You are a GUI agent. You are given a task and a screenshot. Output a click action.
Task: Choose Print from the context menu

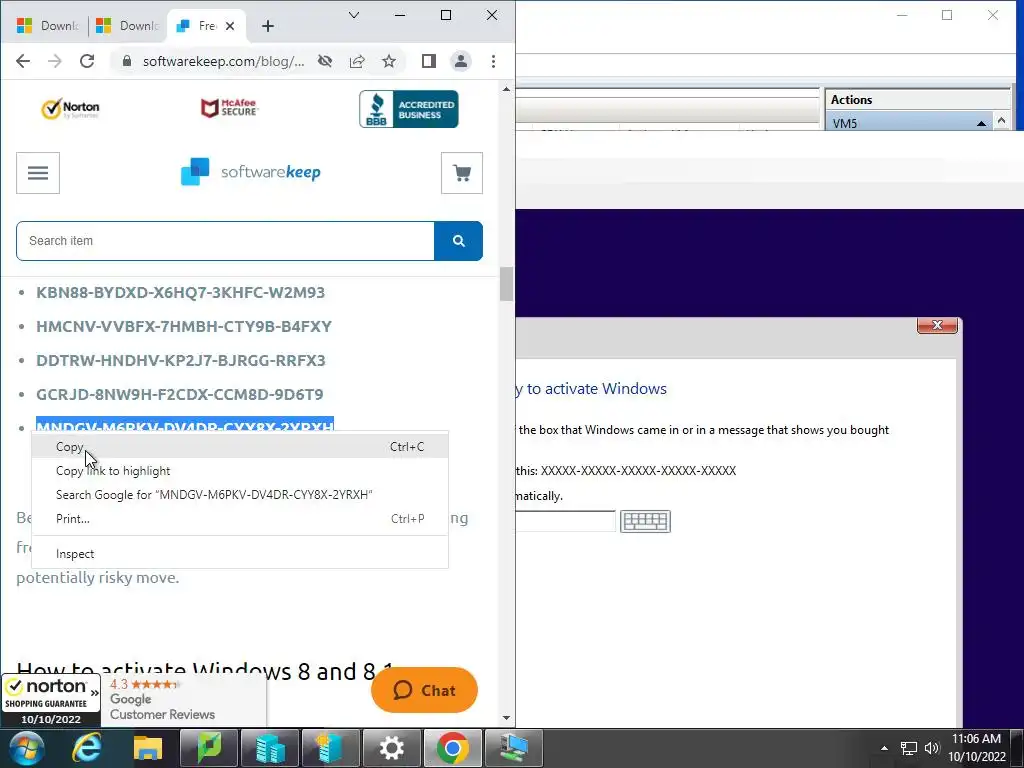point(240,519)
